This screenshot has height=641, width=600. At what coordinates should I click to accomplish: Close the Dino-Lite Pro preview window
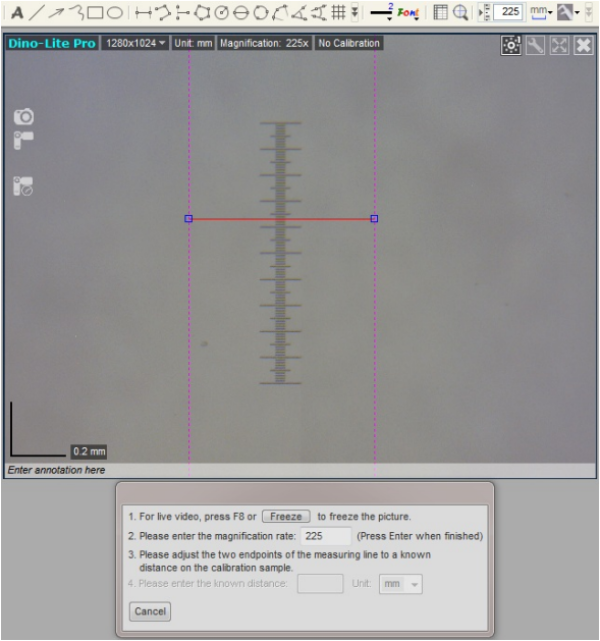(x=583, y=45)
